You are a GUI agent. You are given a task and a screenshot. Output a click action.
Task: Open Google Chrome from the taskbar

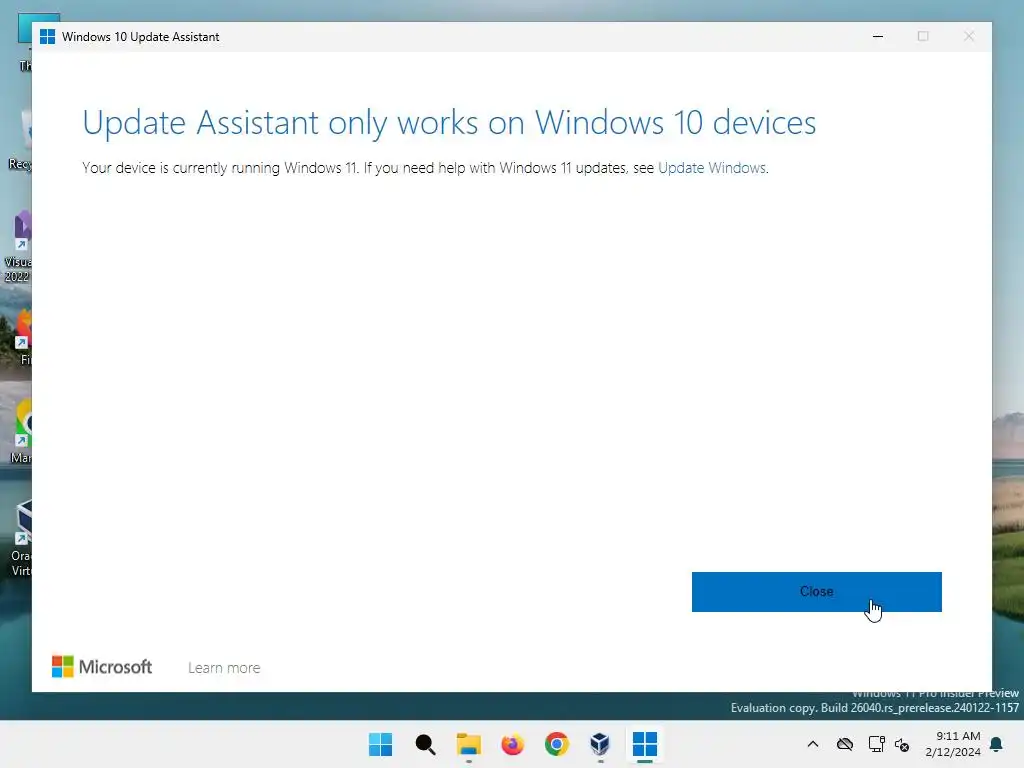556,744
